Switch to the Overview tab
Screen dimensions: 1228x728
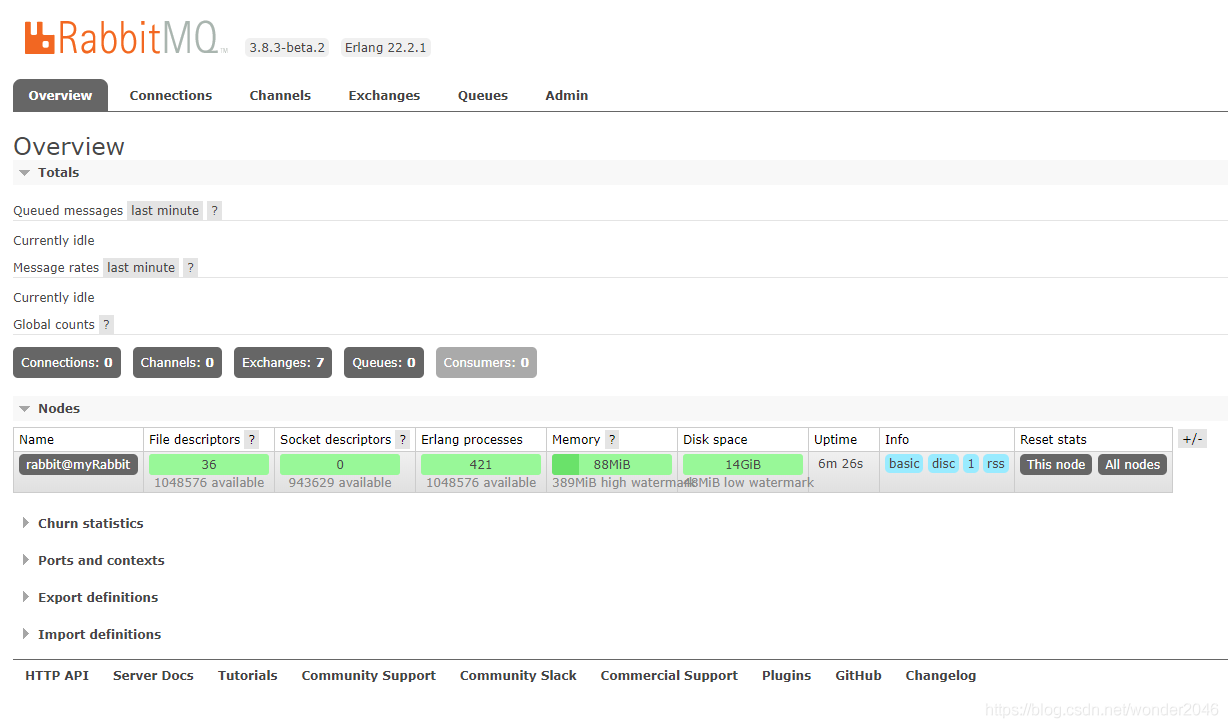click(x=60, y=96)
